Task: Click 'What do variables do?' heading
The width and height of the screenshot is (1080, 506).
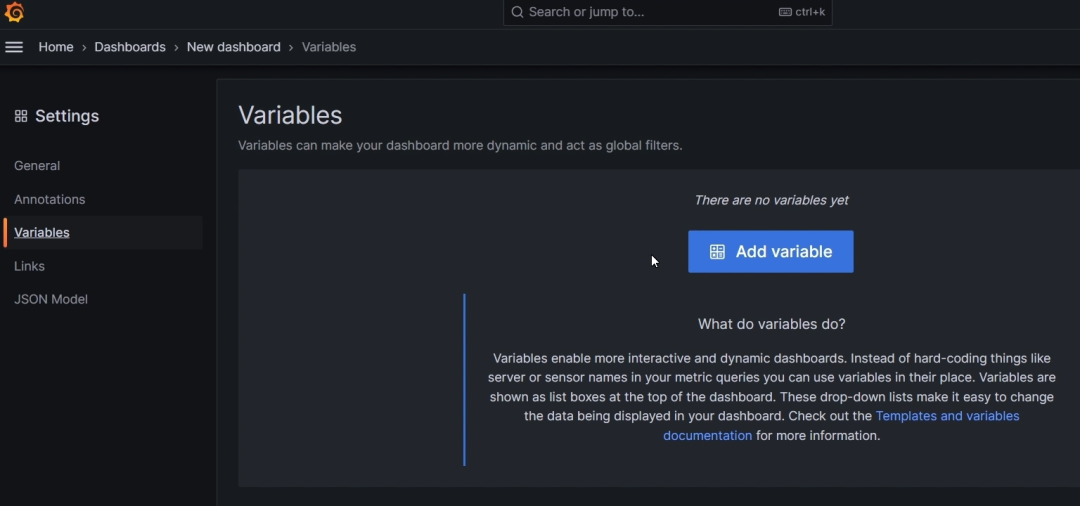Action: [x=771, y=324]
